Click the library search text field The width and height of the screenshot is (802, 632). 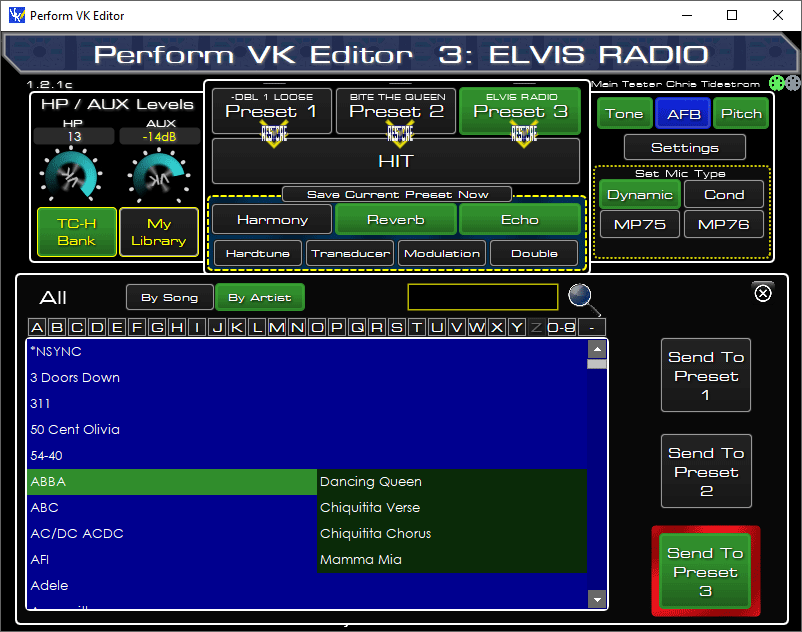click(482, 297)
